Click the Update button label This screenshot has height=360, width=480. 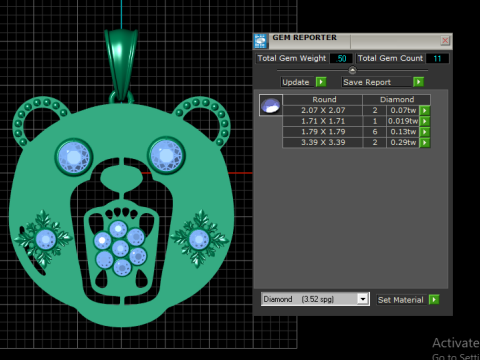coord(296,82)
